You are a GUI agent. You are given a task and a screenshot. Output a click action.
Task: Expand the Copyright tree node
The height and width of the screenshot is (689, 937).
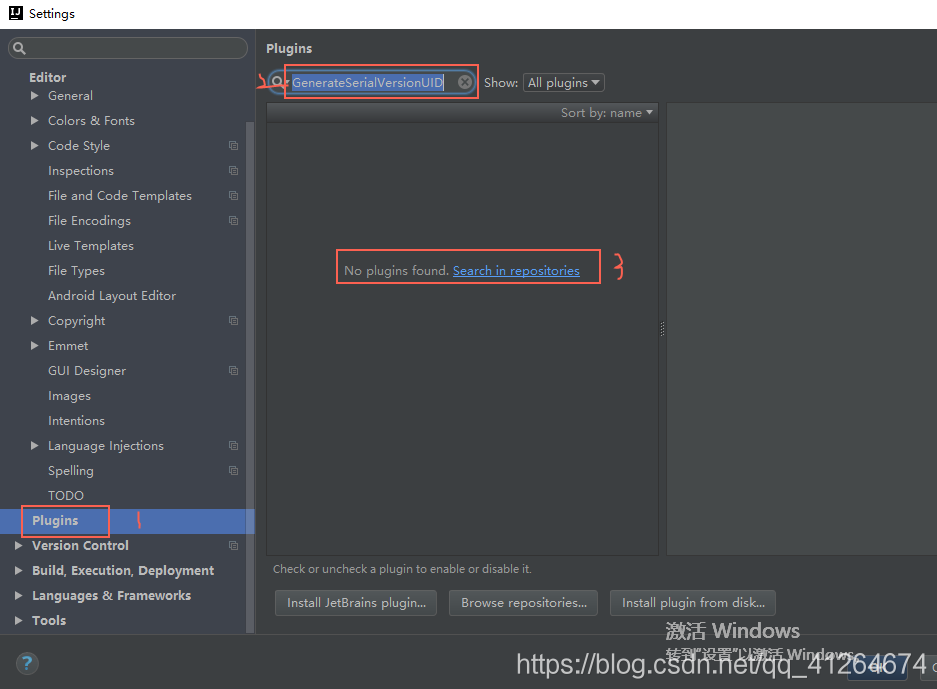(33, 320)
